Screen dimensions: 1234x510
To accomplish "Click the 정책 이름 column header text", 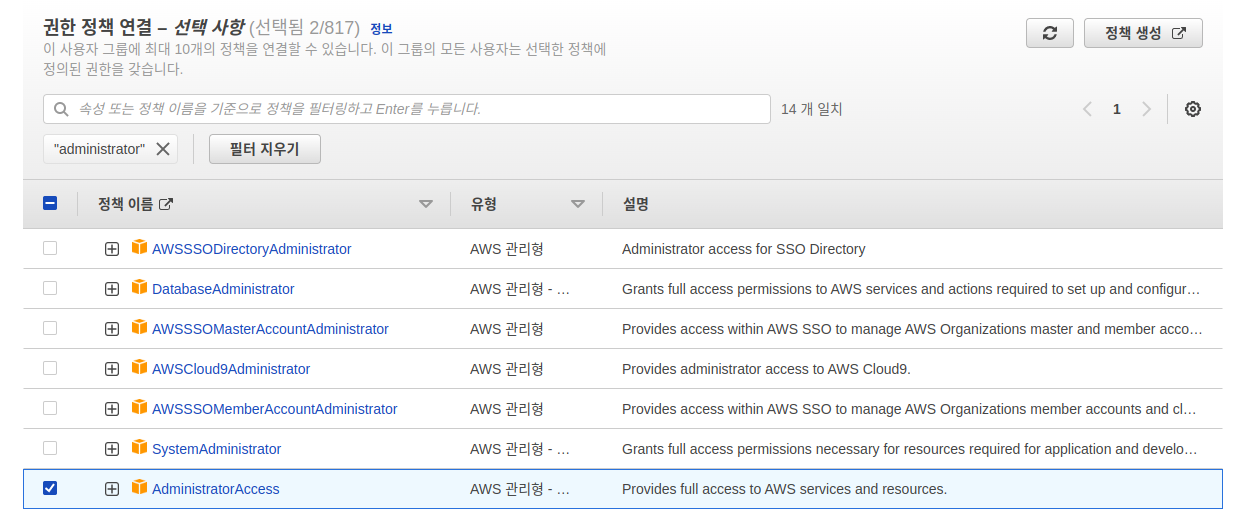I will pyautogui.click(x=125, y=204).
